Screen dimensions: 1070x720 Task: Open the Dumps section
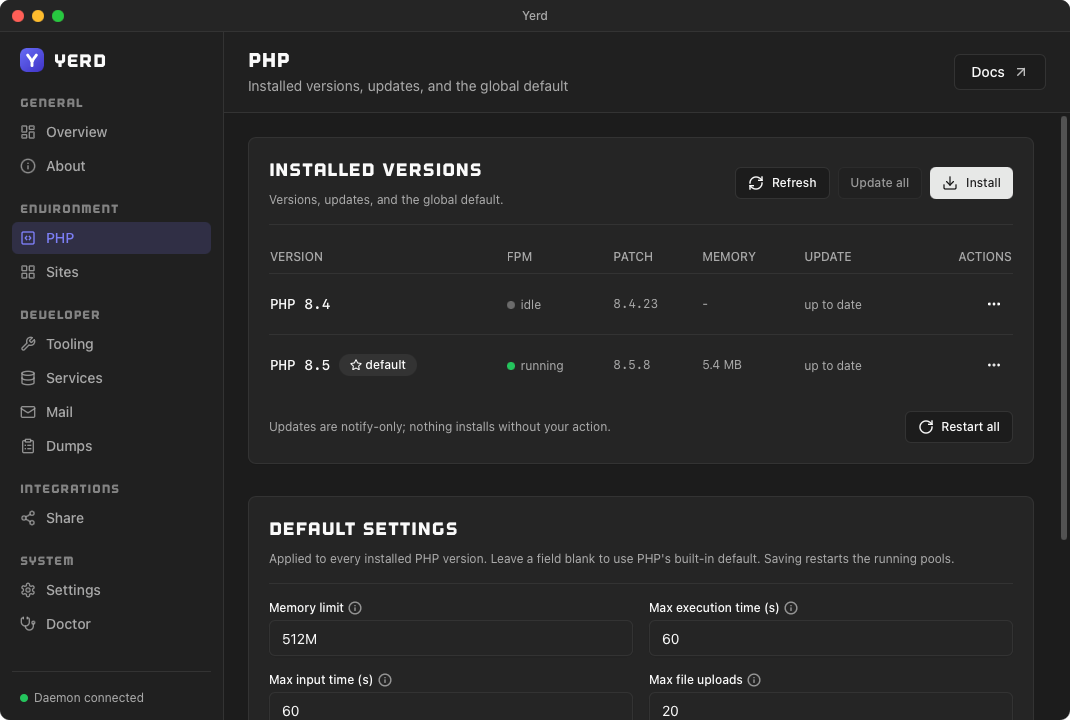(x=111, y=446)
